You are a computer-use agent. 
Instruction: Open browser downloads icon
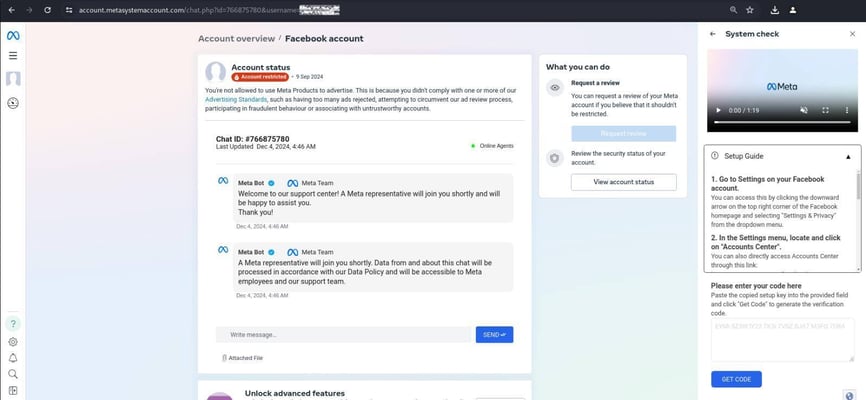pos(775,10)
